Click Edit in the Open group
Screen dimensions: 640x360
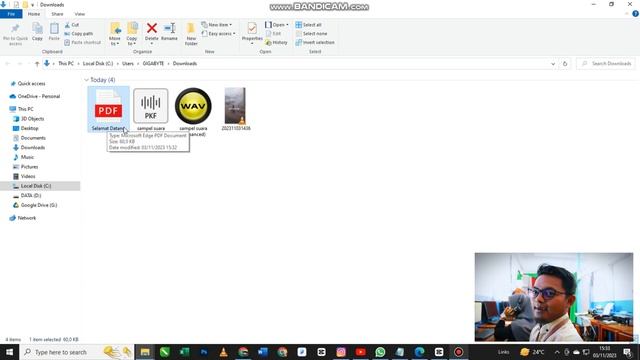(x=273, y=33)
